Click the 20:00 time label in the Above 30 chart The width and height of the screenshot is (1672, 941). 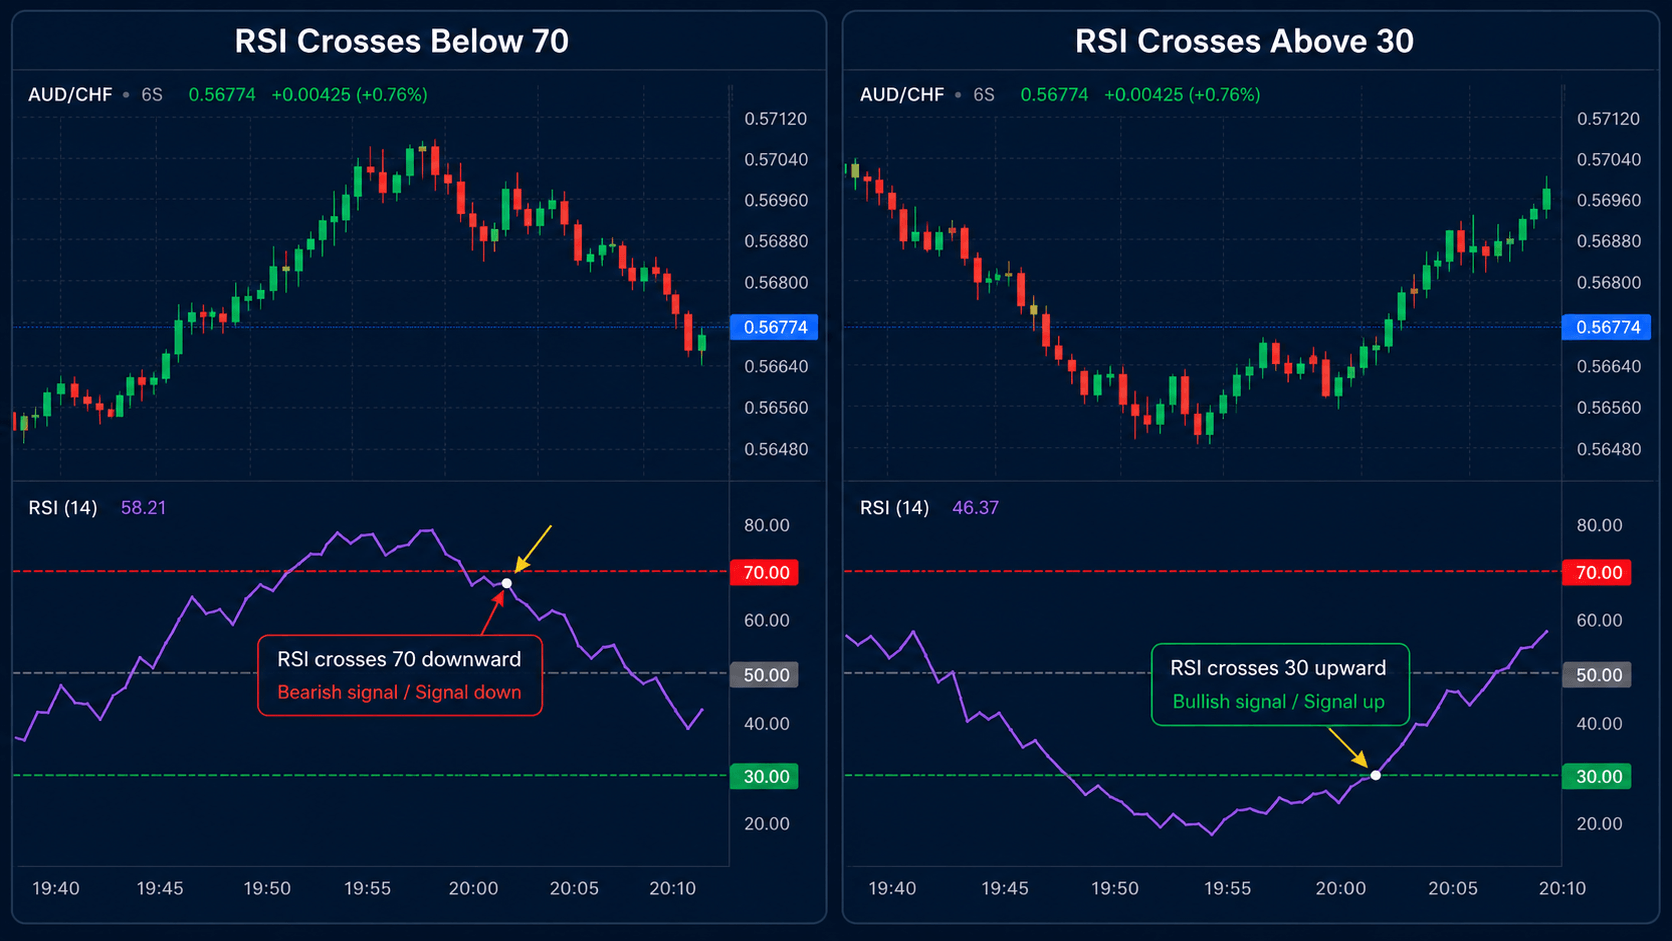click(x=1340, y=889)
